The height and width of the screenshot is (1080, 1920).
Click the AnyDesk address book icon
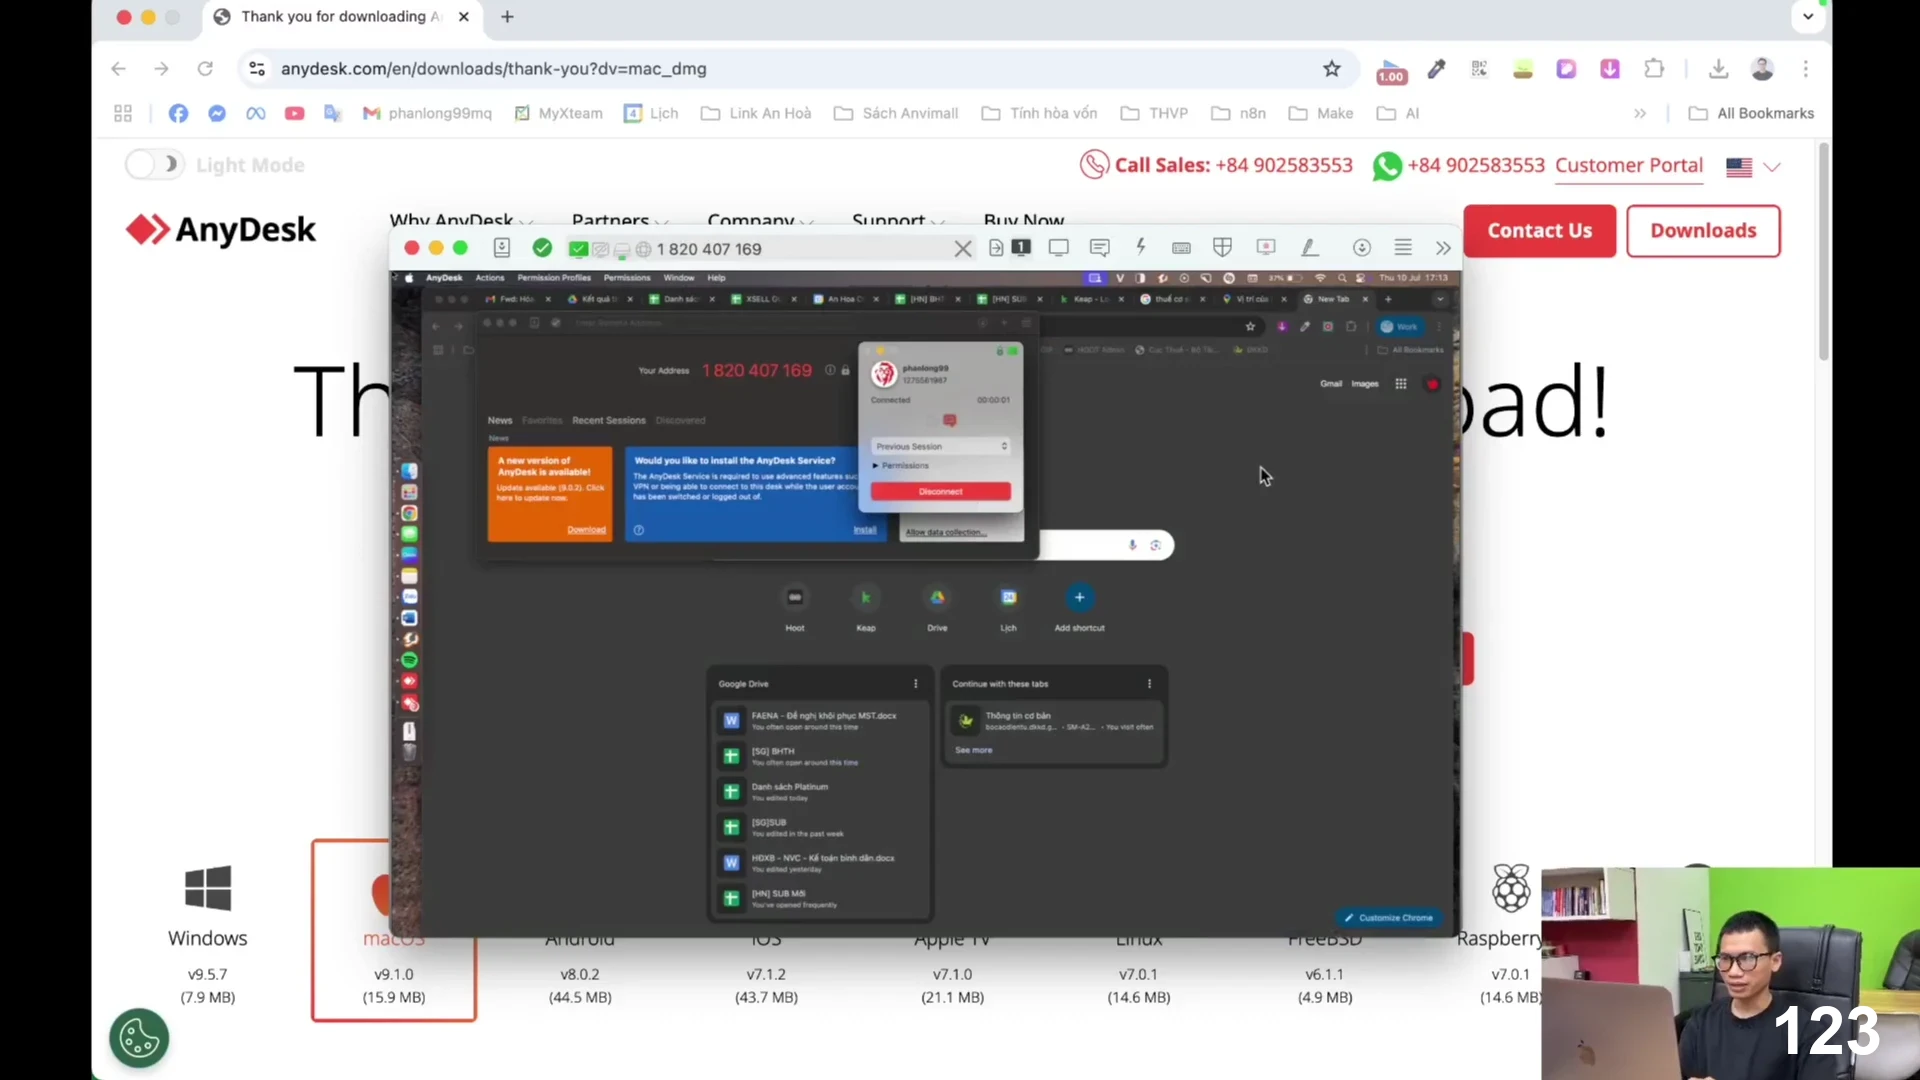pos(502,248)
